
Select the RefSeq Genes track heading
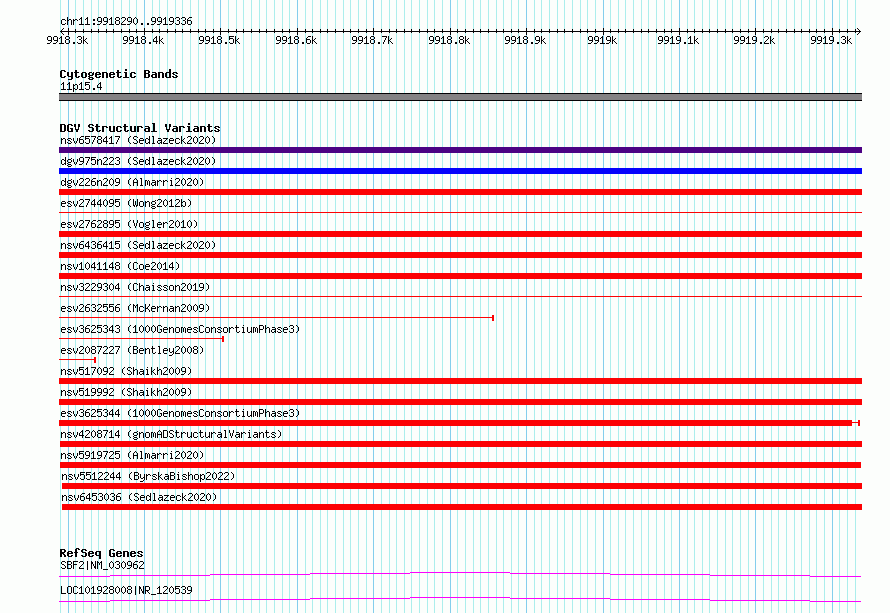tap(101, 553)
